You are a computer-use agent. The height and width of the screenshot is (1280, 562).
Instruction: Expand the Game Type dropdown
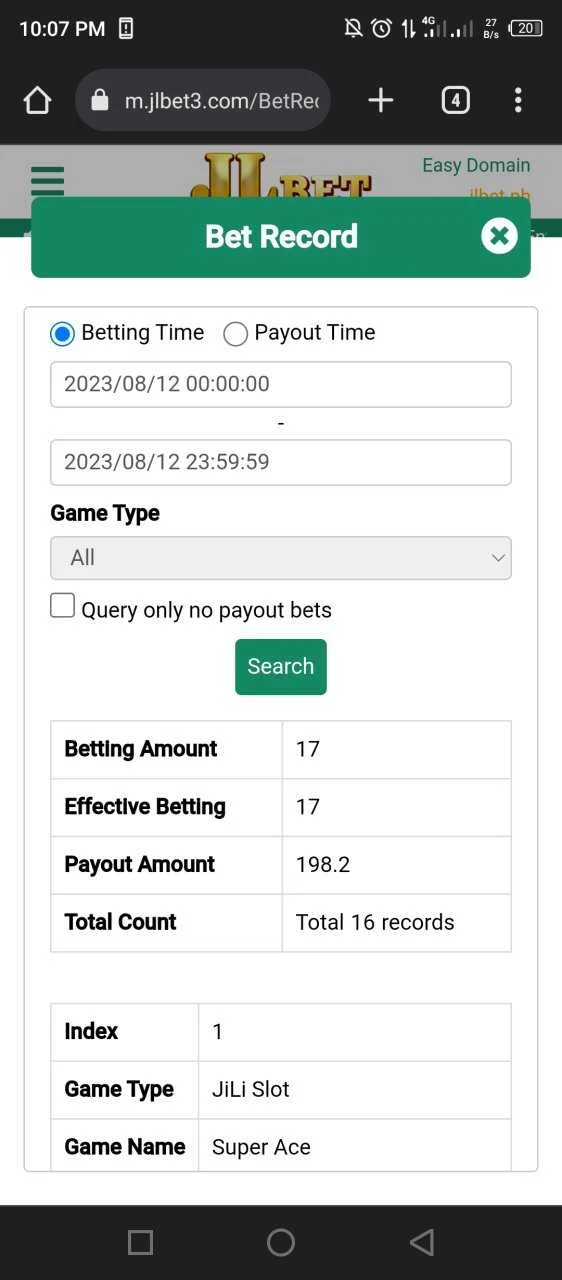(281, 558)
